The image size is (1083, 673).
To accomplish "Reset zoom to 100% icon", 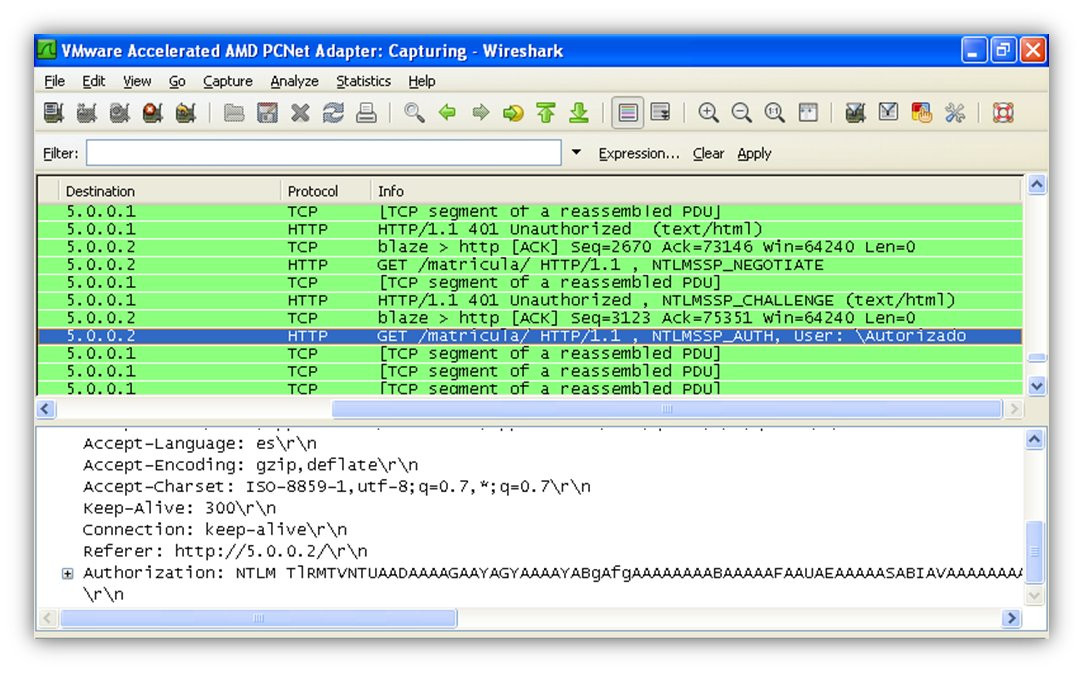I will click(x=775, y=113).
